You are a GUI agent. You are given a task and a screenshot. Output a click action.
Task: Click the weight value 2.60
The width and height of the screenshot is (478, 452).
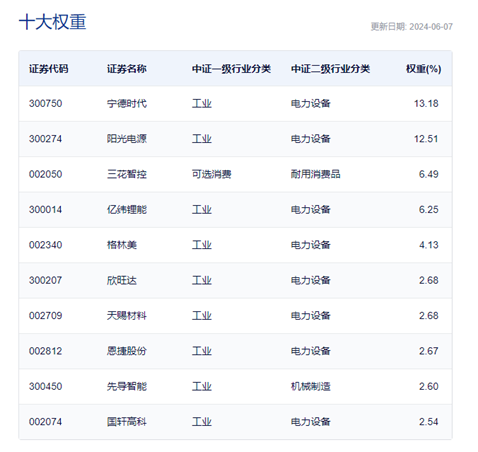point(429,386)
